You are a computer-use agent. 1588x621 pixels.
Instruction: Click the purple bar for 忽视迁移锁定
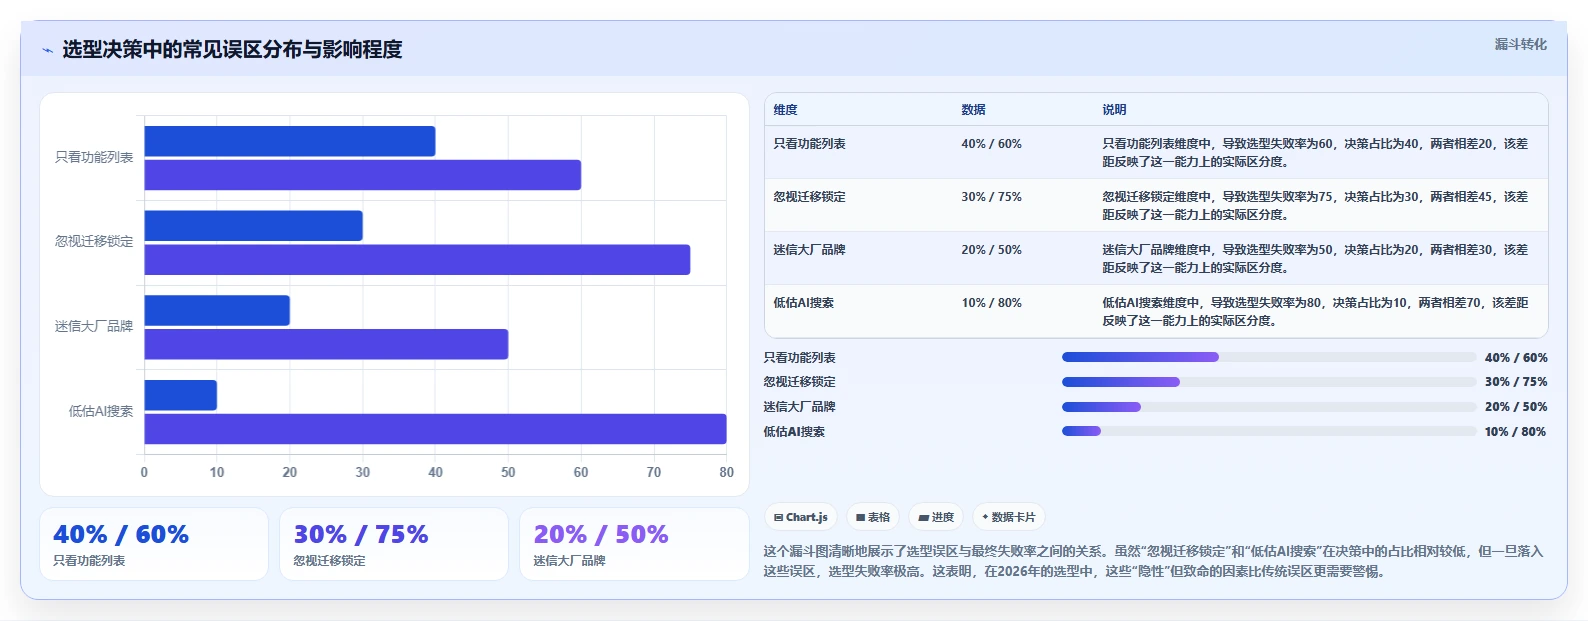pos(417,260)
